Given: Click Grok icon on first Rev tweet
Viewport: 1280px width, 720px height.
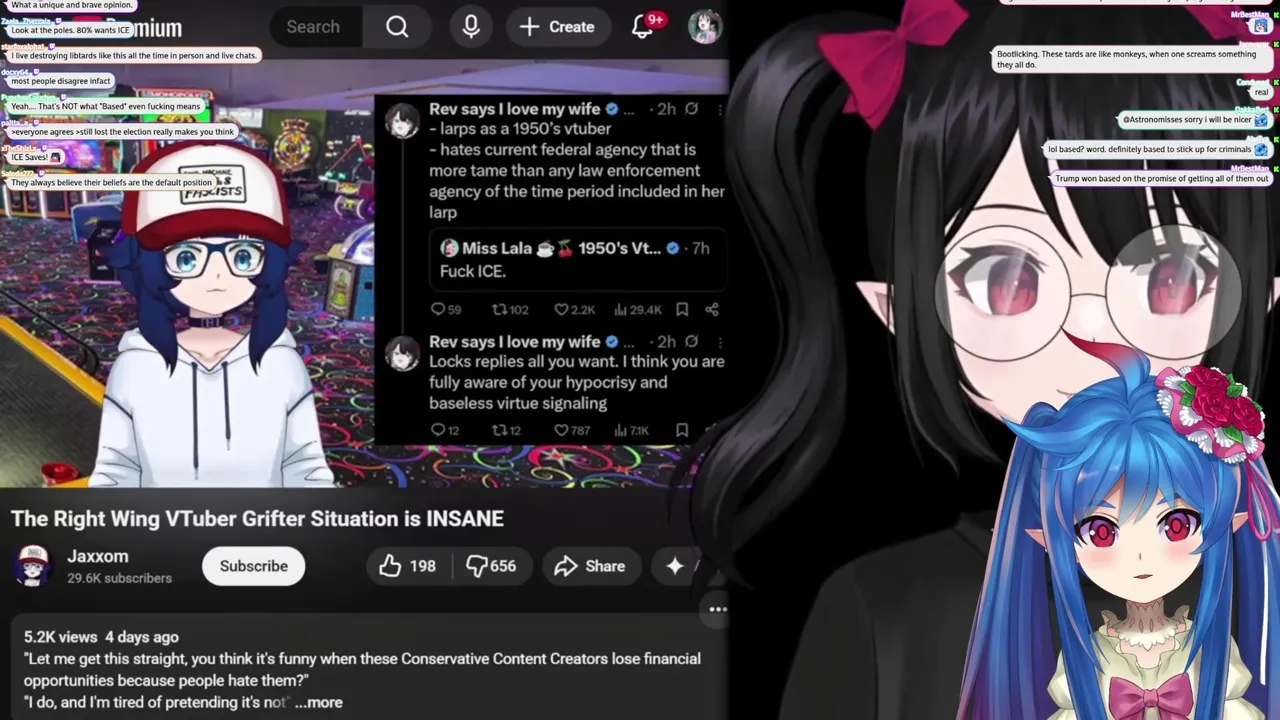Looking at the screenshot, I should (691, 109).
